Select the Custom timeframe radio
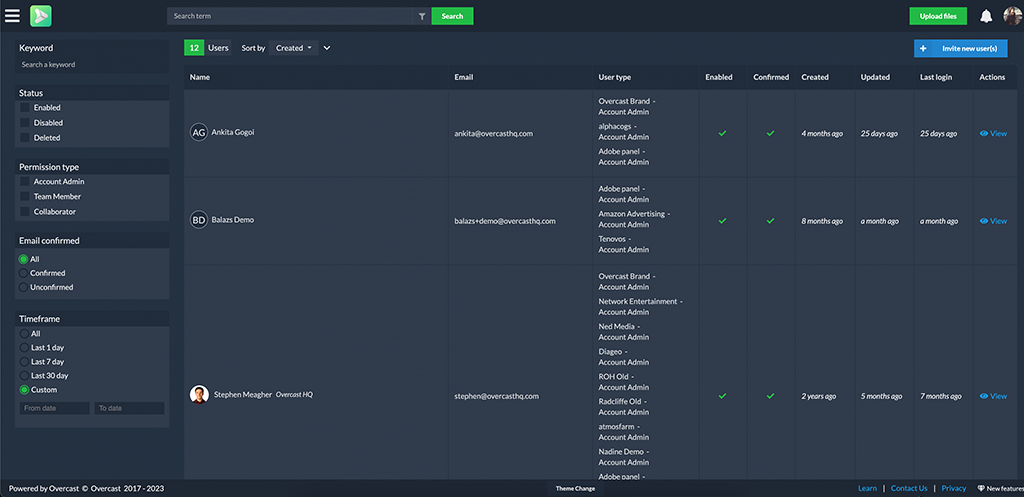 point(24,390)
